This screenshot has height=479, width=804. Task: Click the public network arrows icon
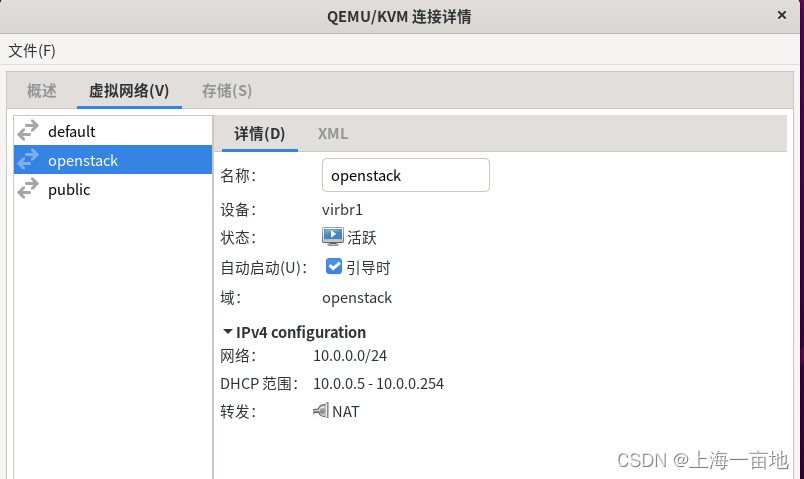click(x=28, y=189)
